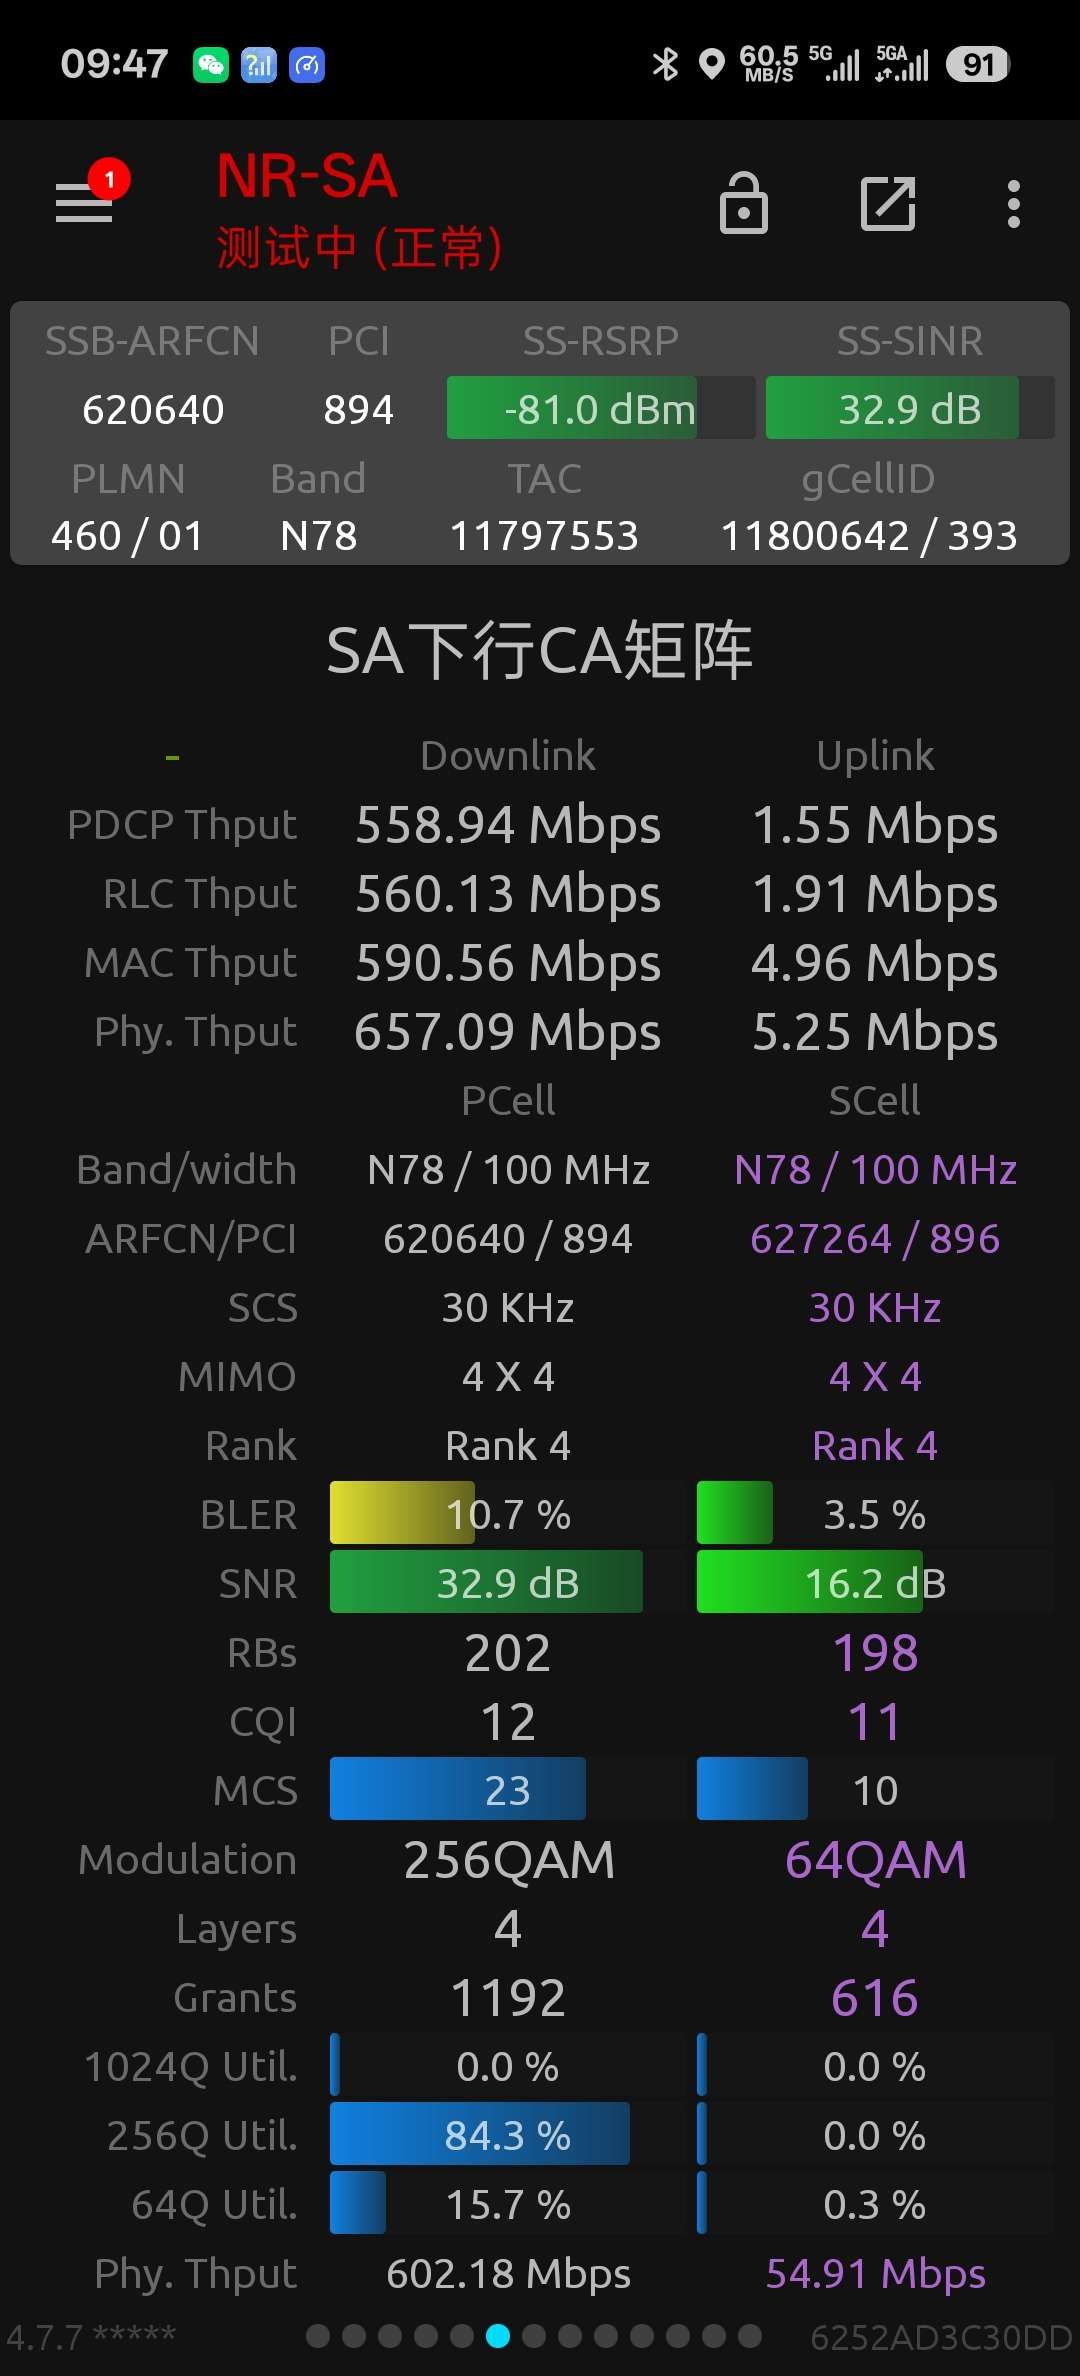Tap the padlock lock icon
This screenshot has width=1080, height=2376.
coord(744,203)
